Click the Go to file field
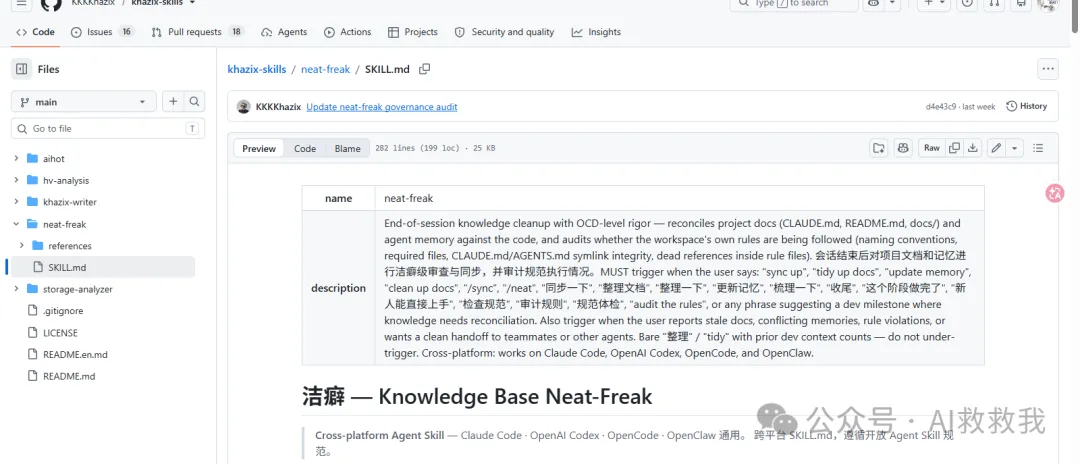1080x464 pixels. 106,129
